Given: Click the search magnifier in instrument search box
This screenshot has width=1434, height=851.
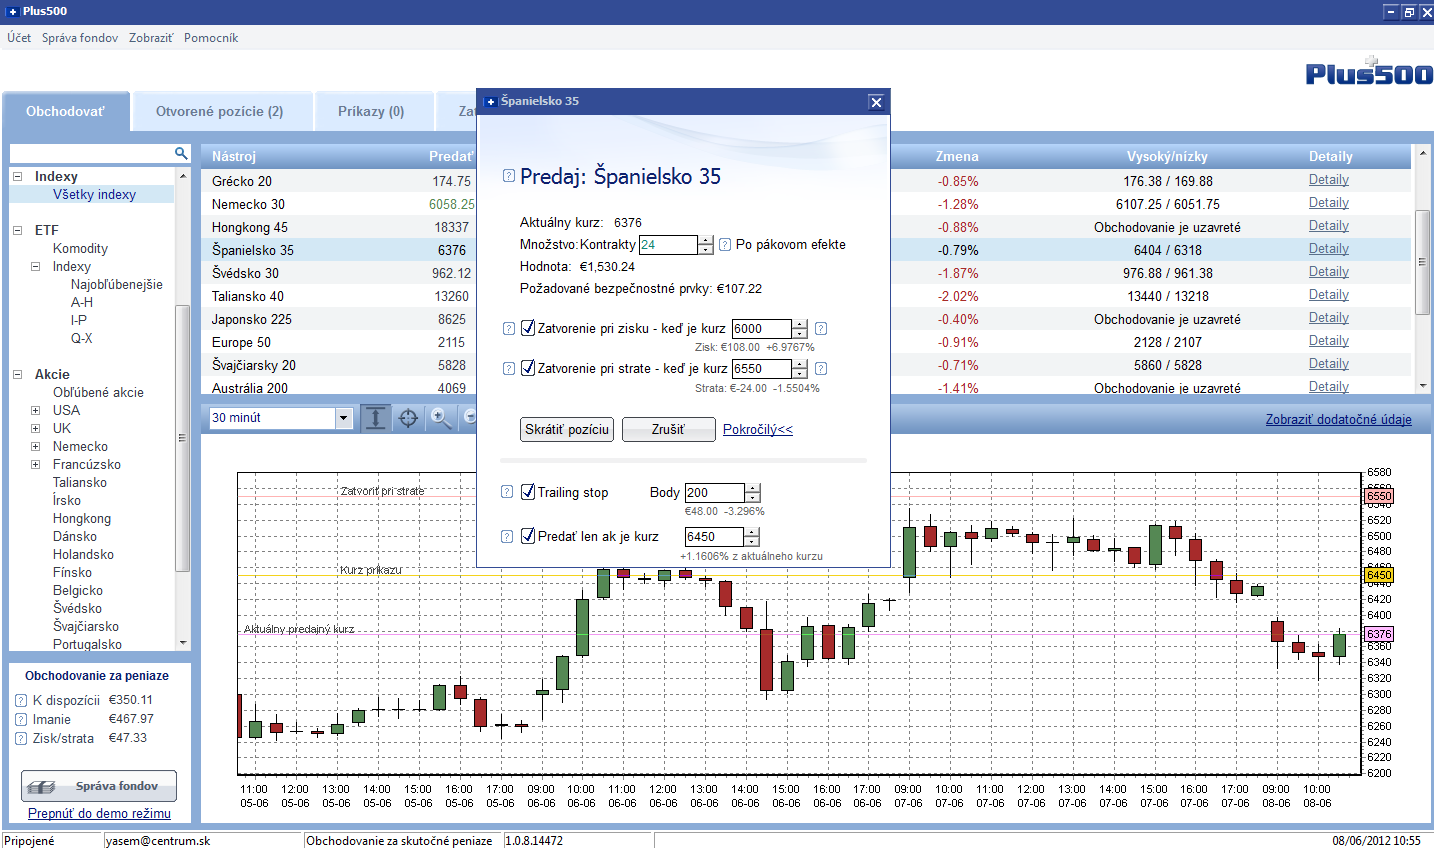Looking at the screenshot, I should tap(181, 153).
